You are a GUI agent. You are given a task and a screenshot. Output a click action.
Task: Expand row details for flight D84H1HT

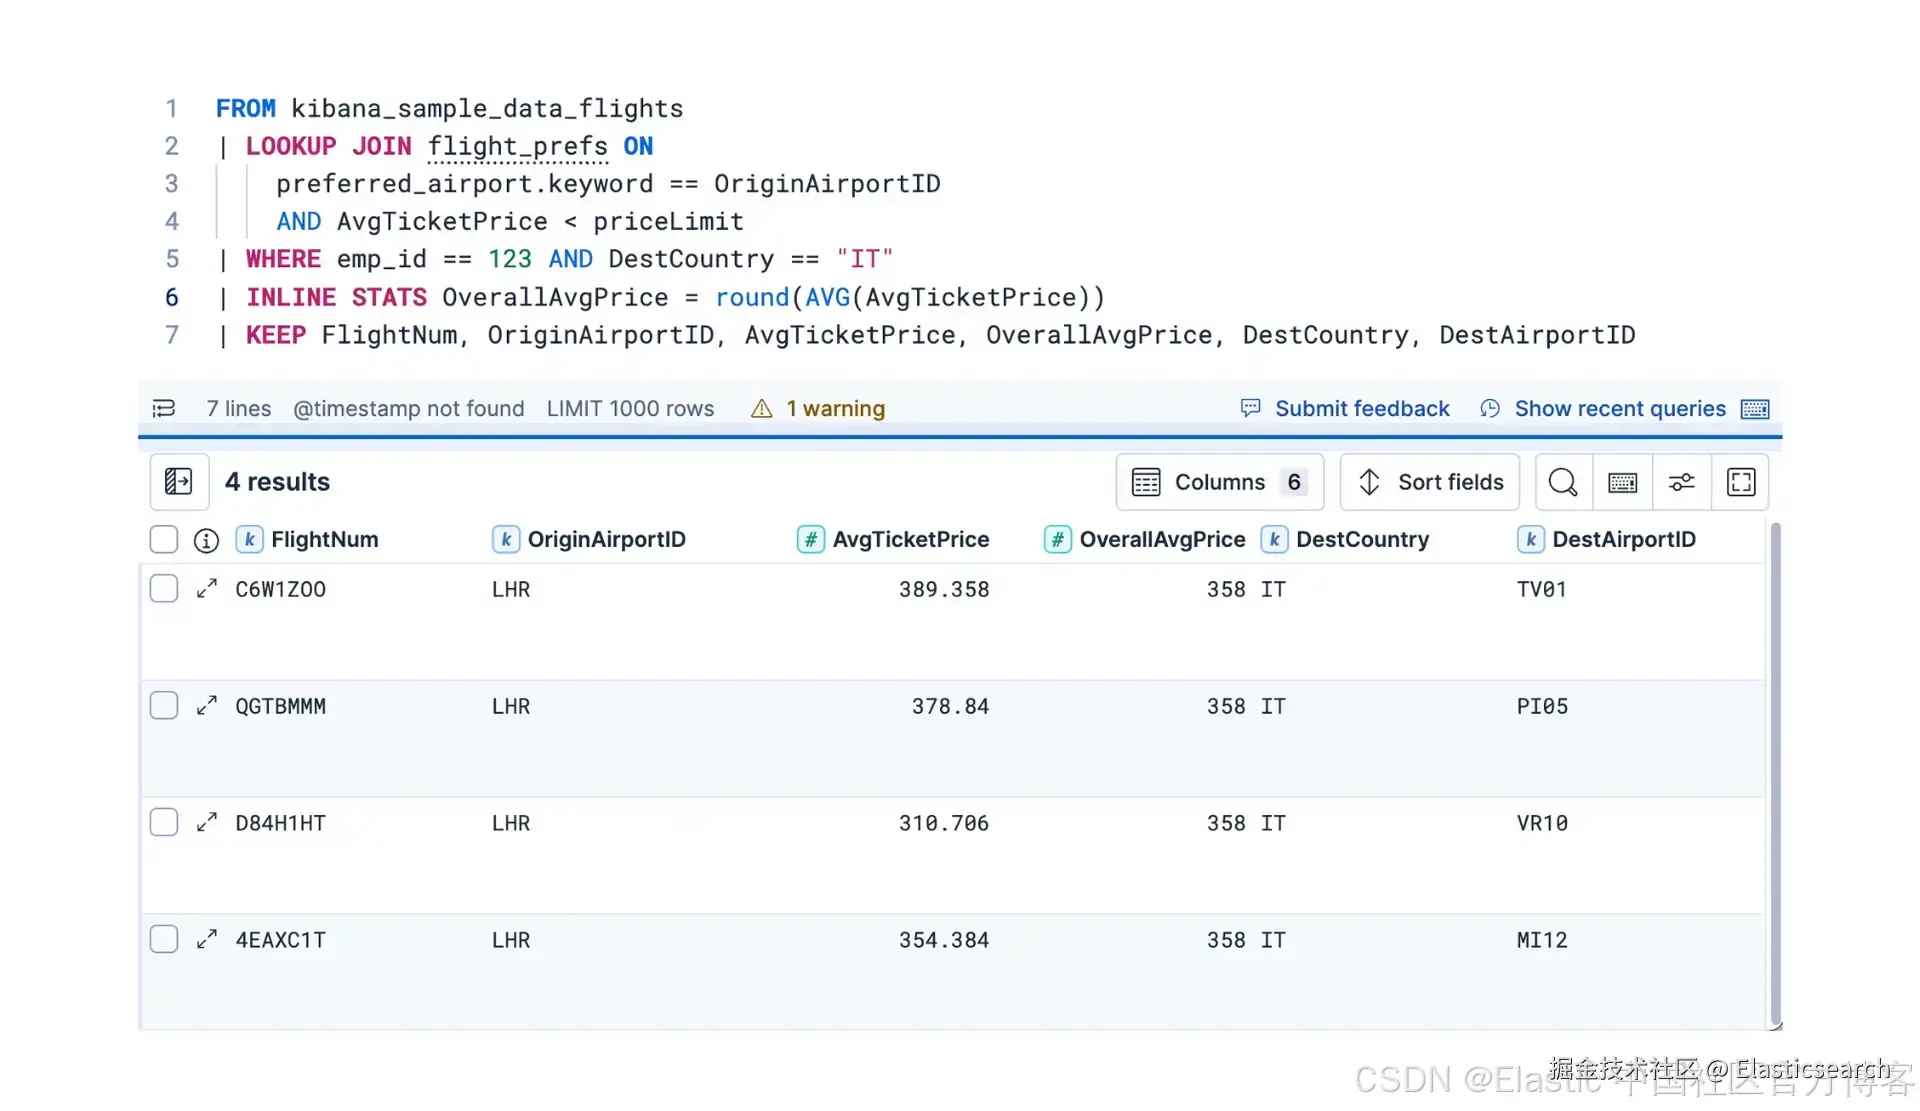[207, 823]
